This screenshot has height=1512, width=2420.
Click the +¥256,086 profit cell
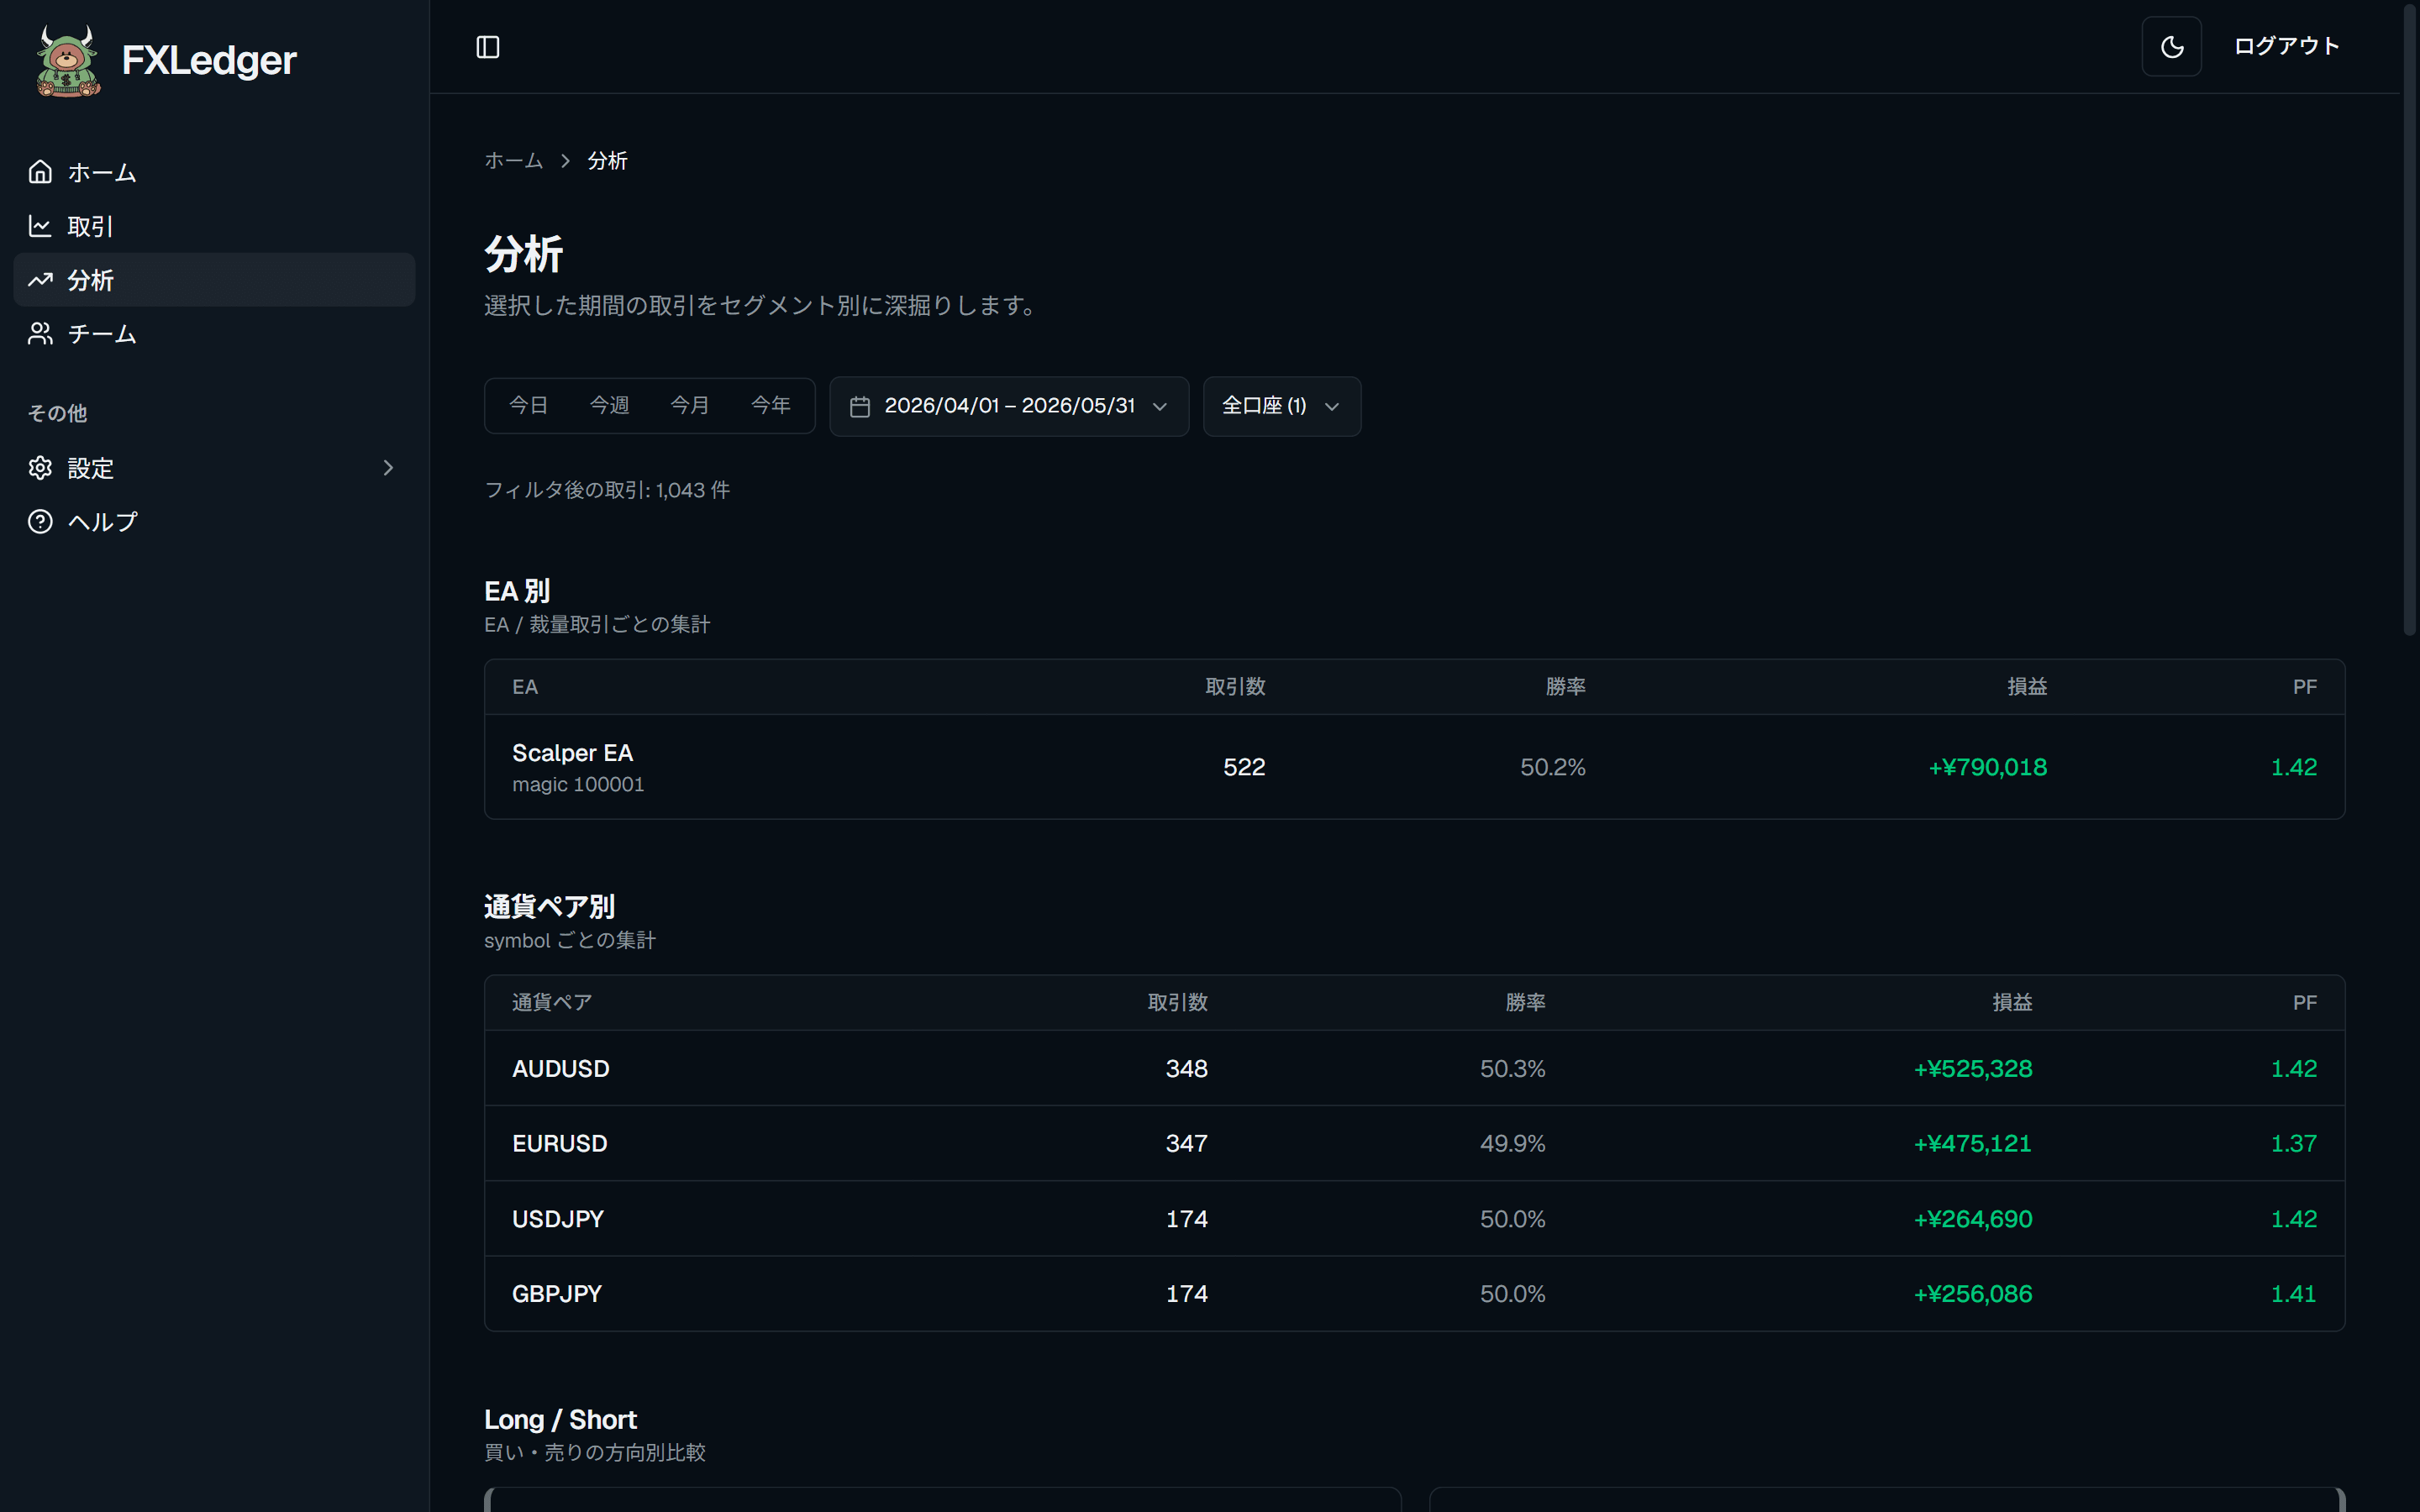click(x=1972, y=1294)
